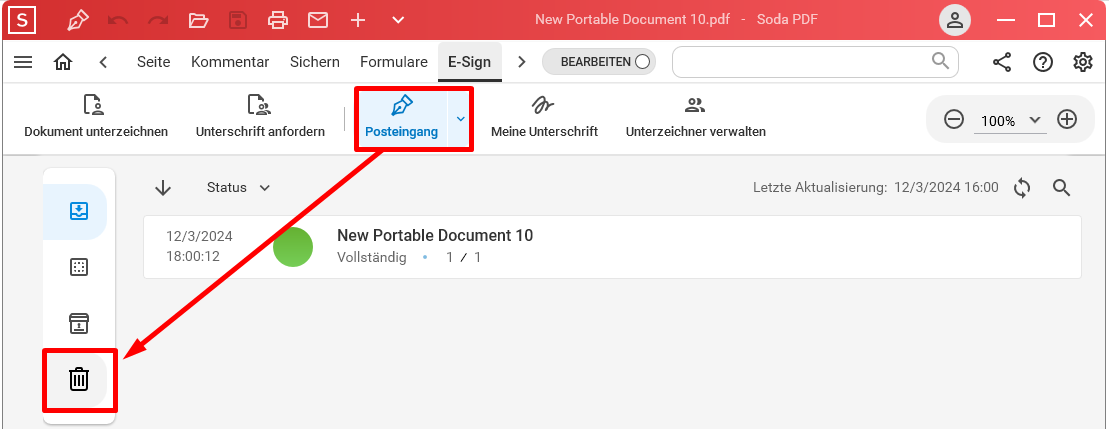Zoom out with the minus button
The height and width of the screenshot is (429, 1109).
pos(954,119)
